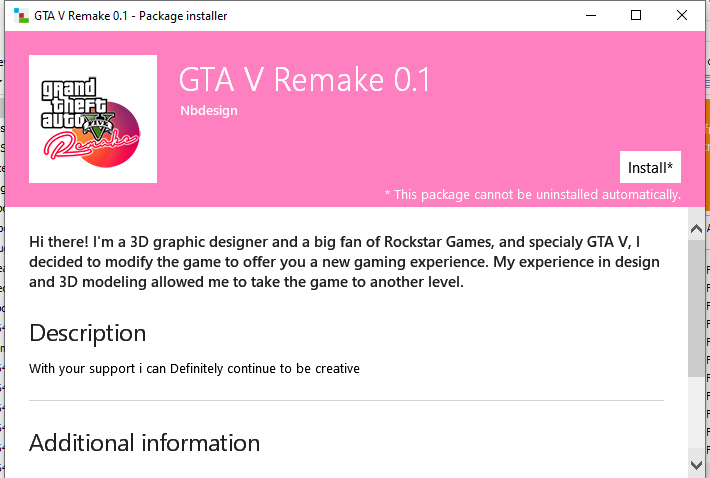The image size is (710, 478).
Task: Click the GTA V Remake 0.1 heading
Action: point(304,79)
